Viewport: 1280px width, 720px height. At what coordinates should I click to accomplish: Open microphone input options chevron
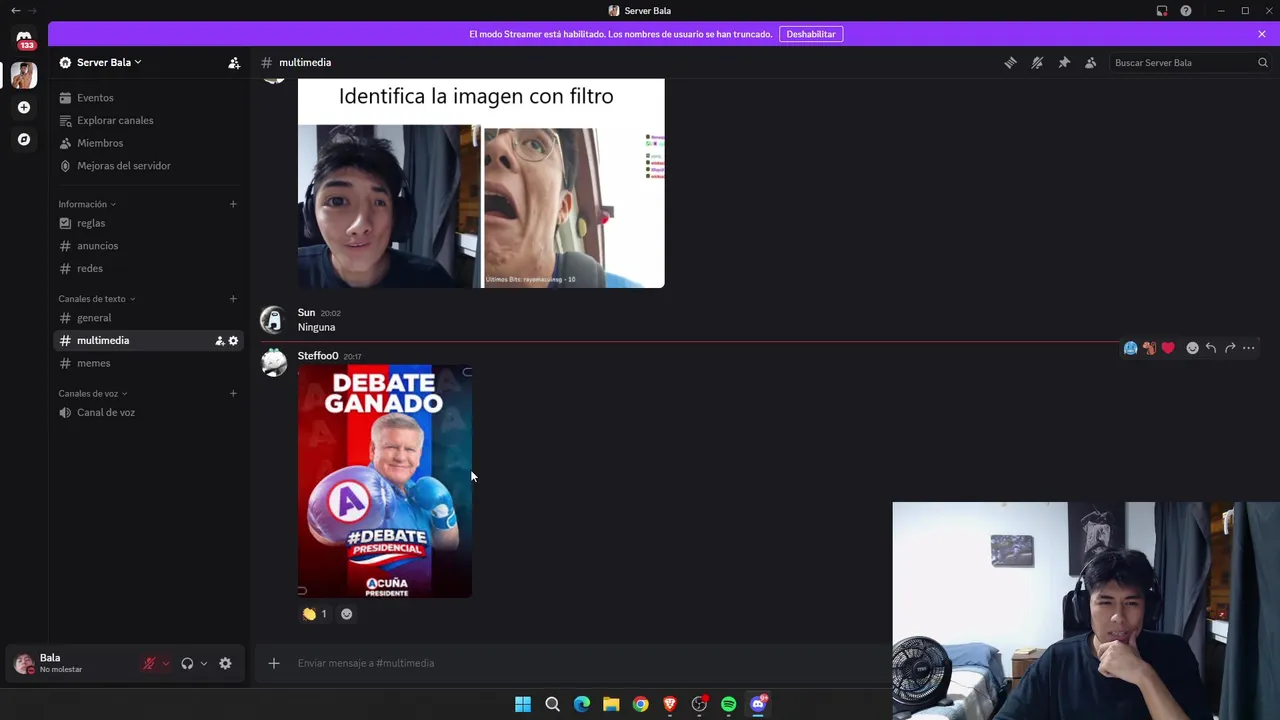coord(165,664)
